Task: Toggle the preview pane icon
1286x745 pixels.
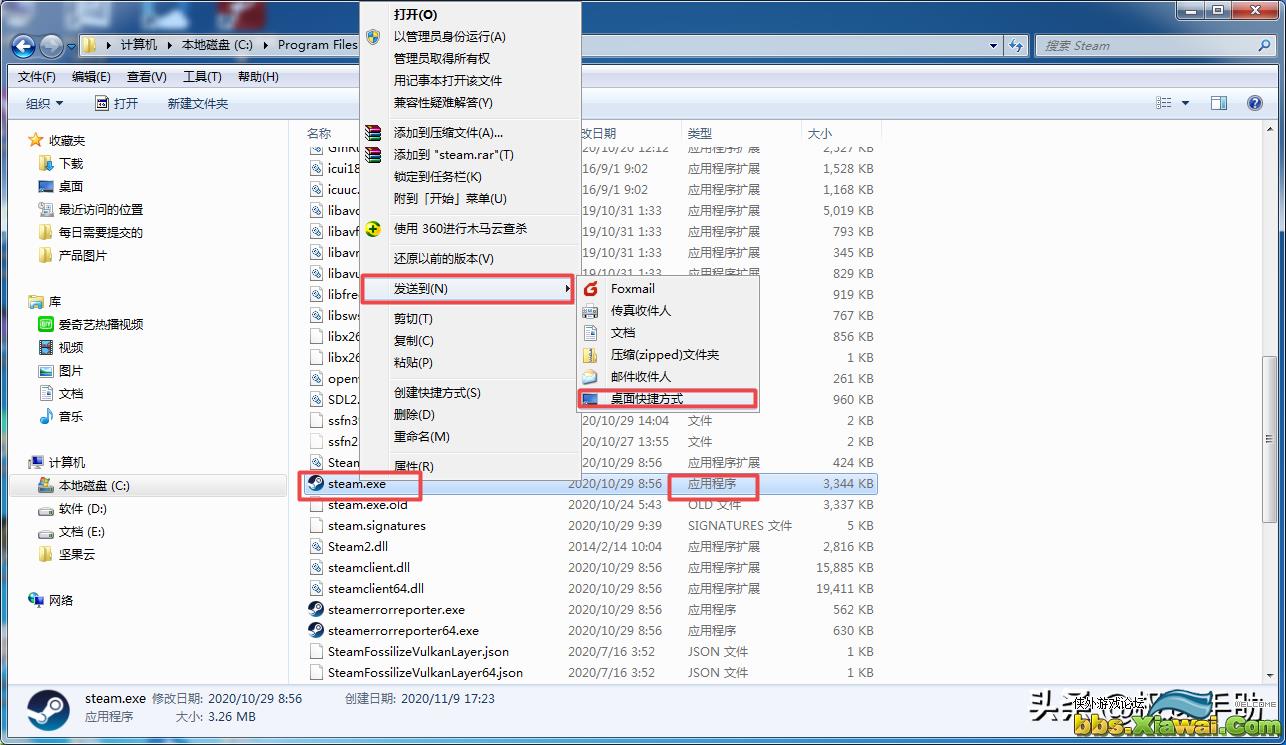Action: [x=1218, y=103]
